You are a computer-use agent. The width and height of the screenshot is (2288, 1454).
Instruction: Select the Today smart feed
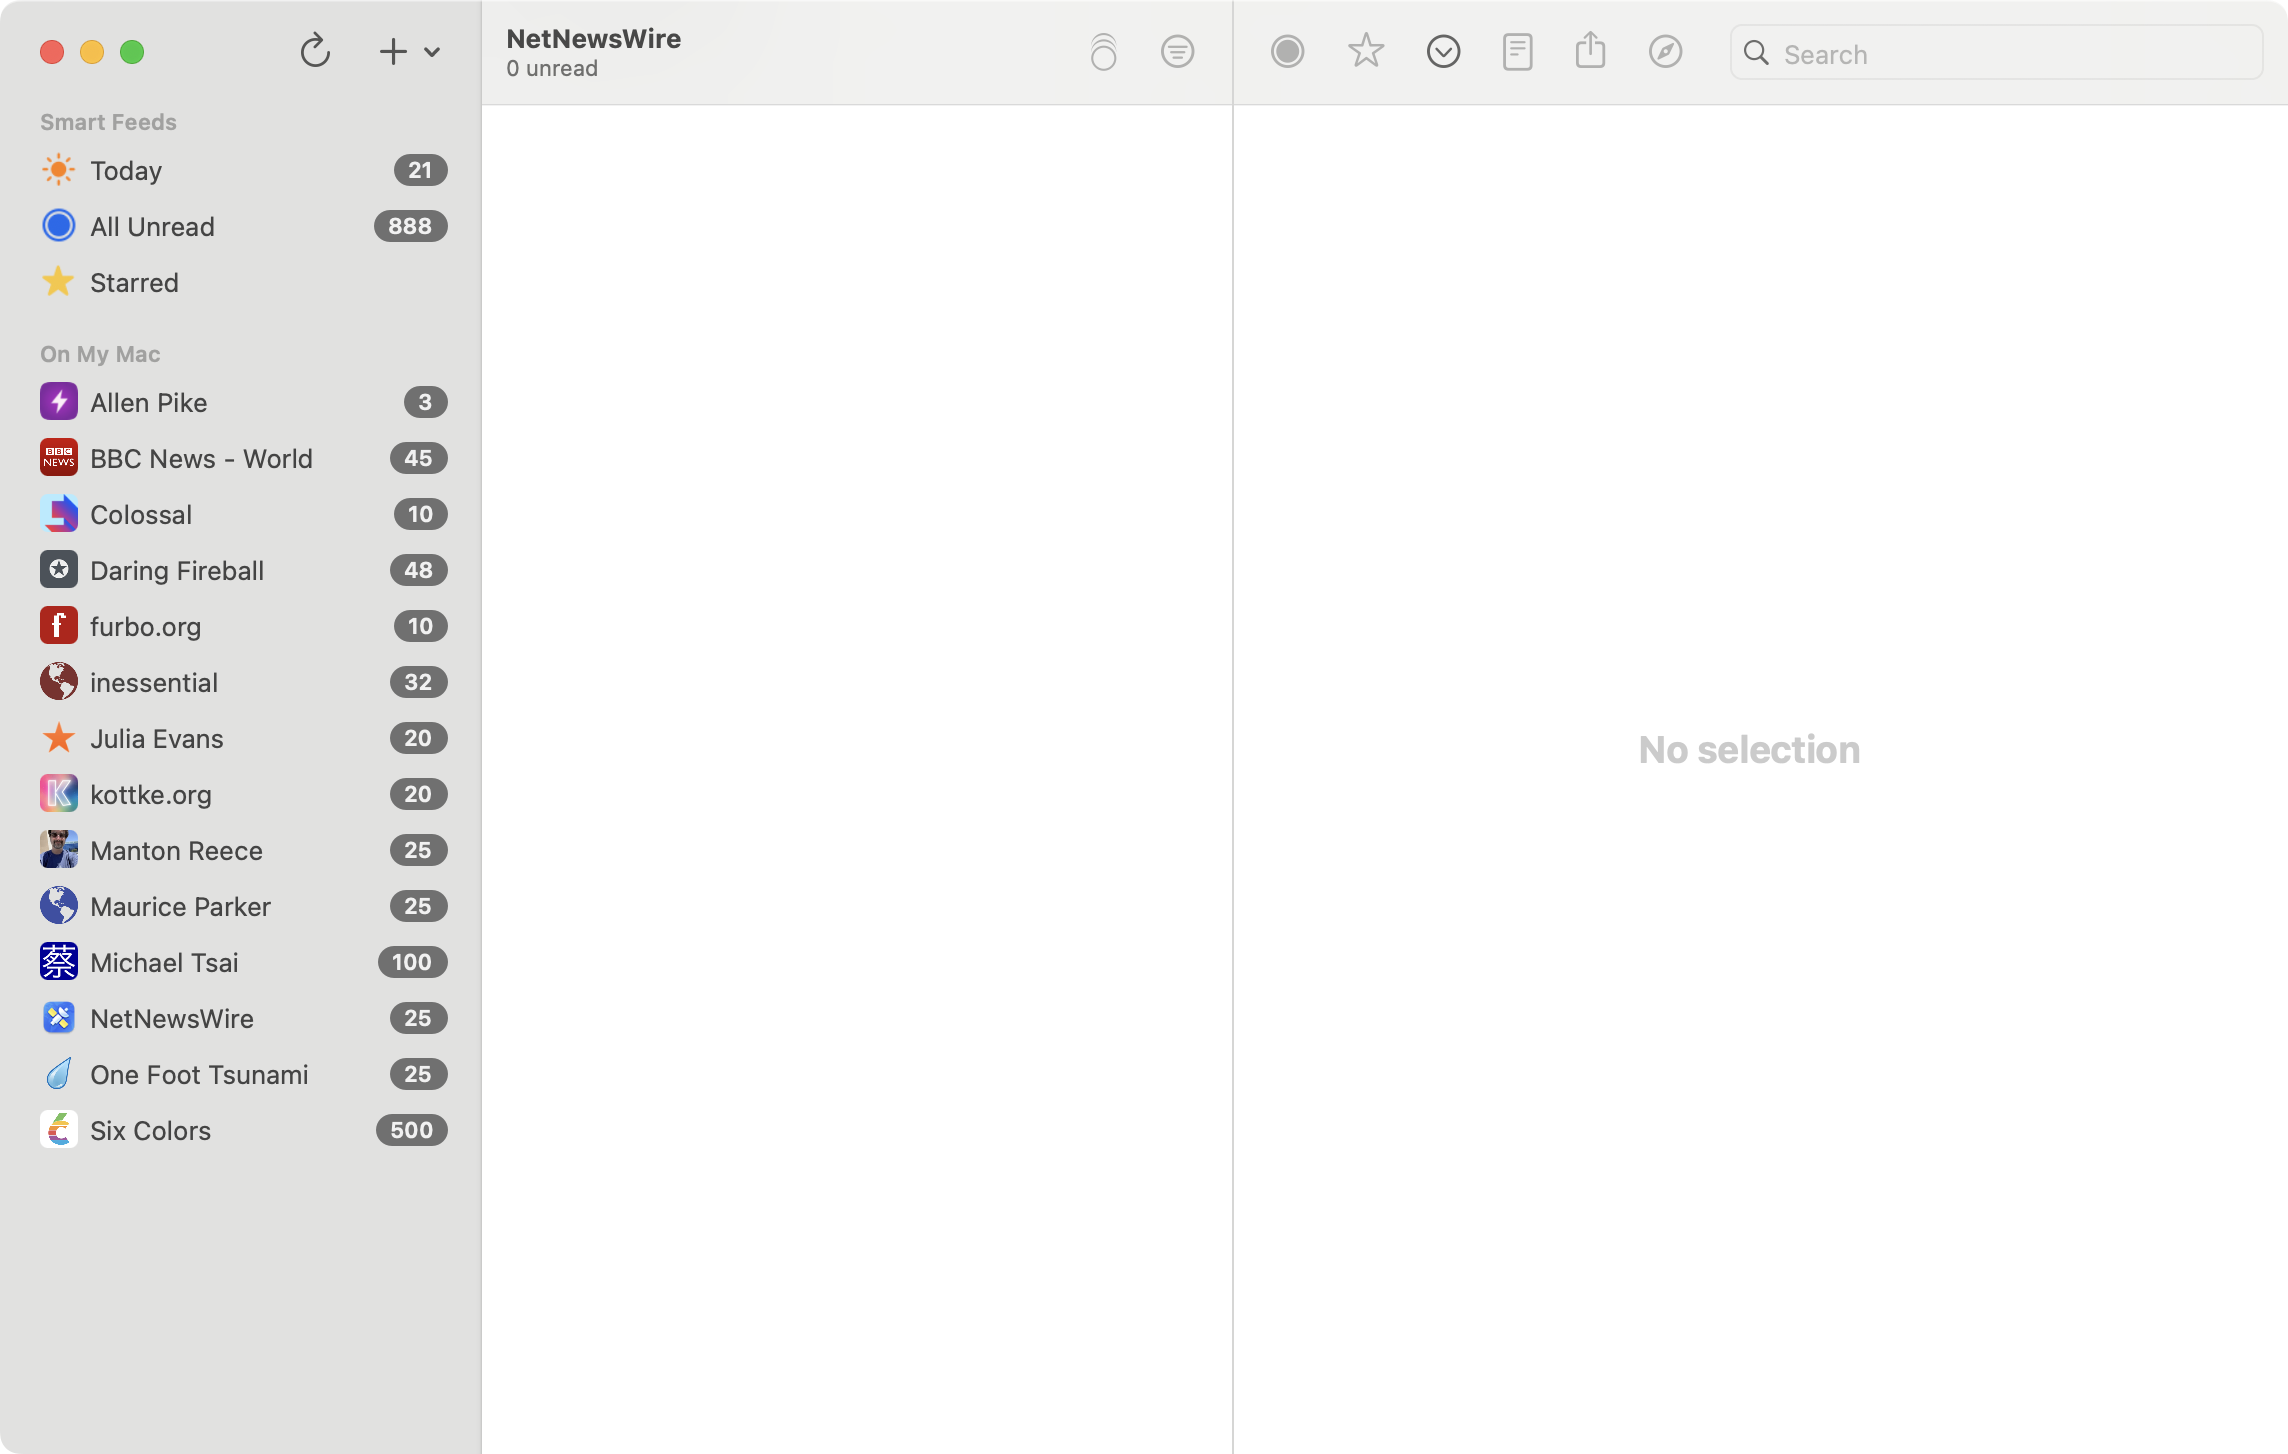pyautogui.click(x=126, y=171)
